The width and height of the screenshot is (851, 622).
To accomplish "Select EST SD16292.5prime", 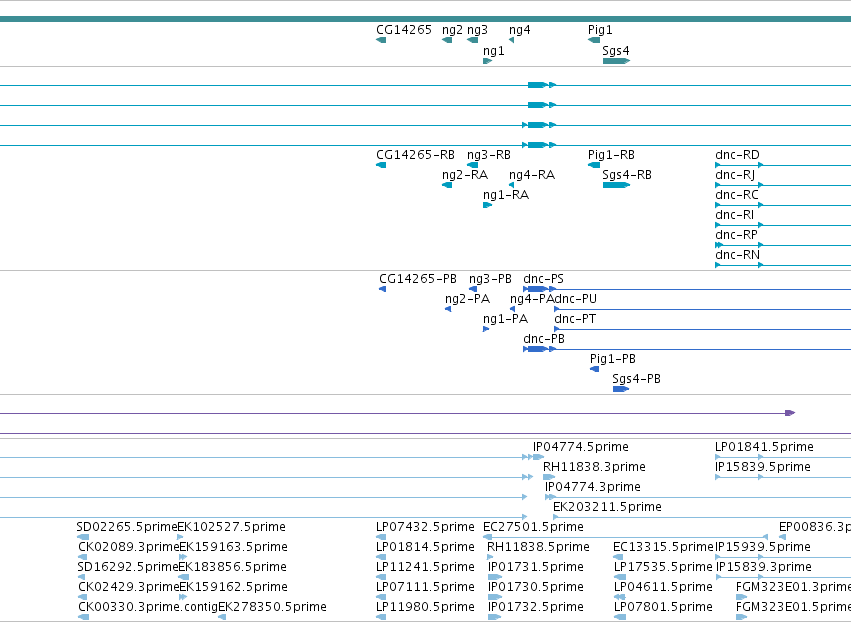I will pos(83,577).
